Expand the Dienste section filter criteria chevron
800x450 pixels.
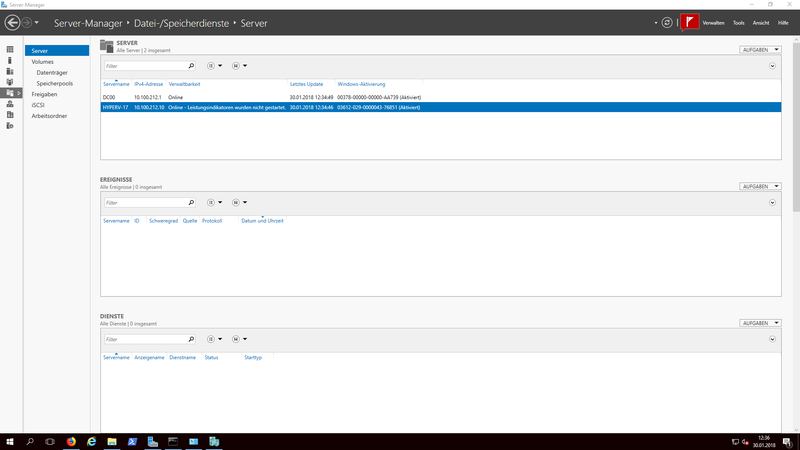click(772, 339)
